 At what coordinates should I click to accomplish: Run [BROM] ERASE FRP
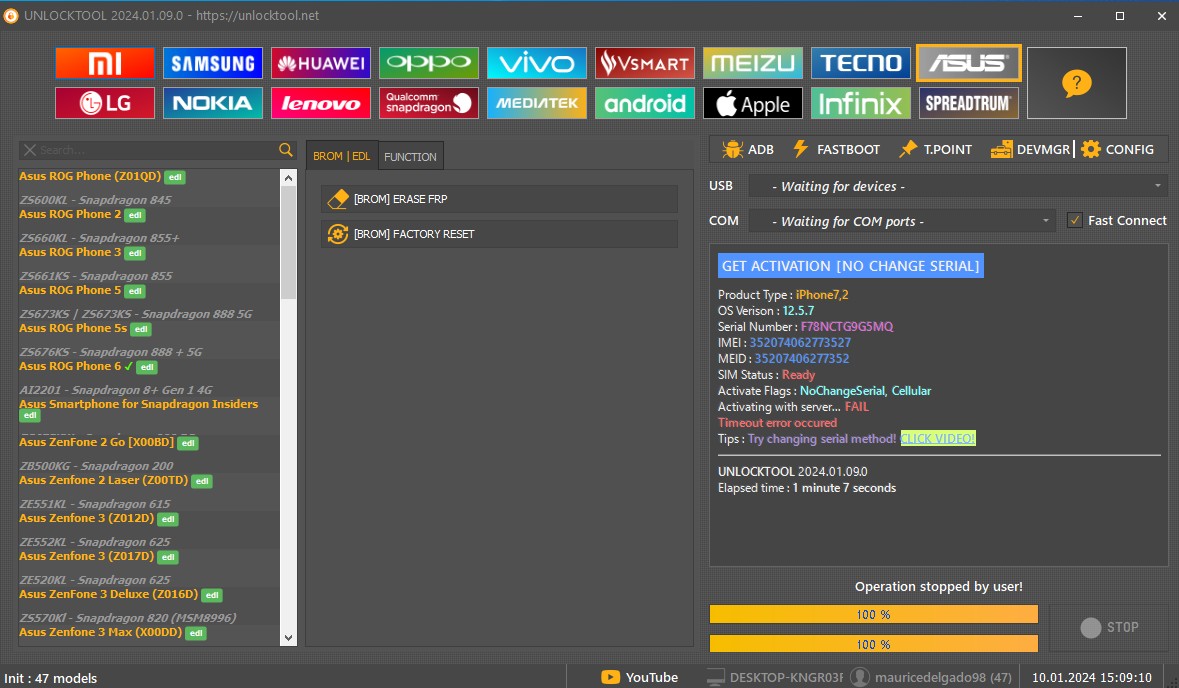click(499, 199)
